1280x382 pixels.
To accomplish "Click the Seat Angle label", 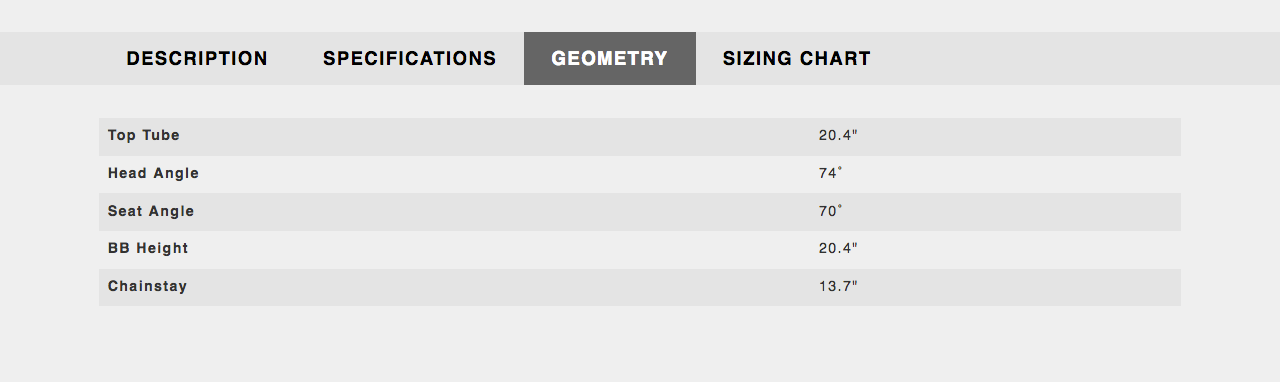I will click(151, 211).
